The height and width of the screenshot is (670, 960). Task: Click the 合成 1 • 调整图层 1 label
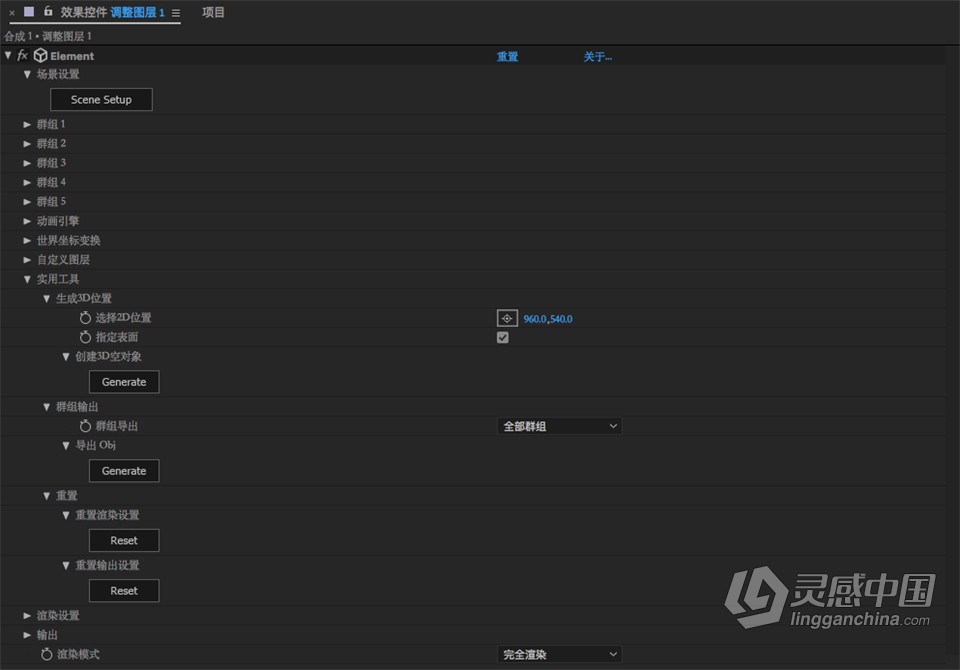[48, 36]
